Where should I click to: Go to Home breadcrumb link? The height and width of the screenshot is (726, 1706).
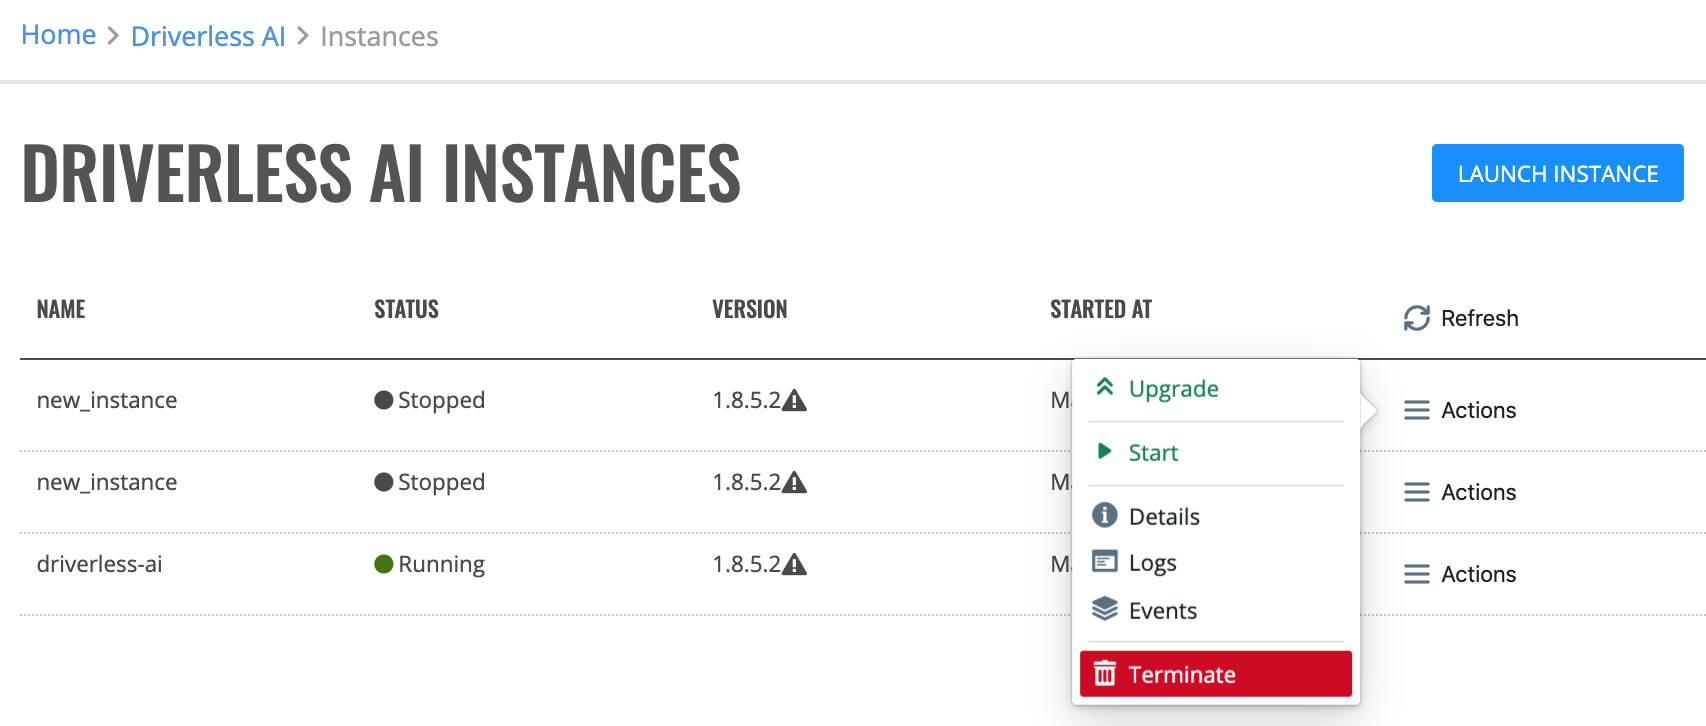pos(59,35)
